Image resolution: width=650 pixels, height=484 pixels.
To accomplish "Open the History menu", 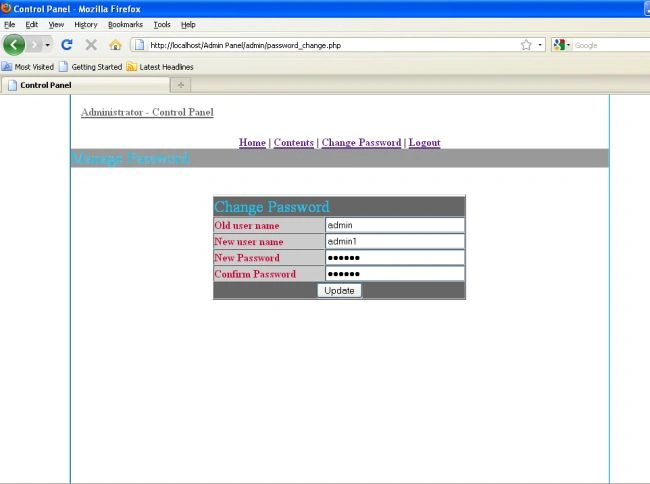I will (86, 25).
